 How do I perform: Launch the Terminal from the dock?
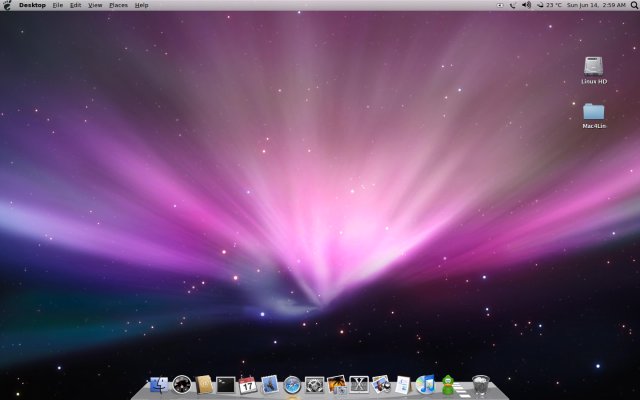point(226,384)
